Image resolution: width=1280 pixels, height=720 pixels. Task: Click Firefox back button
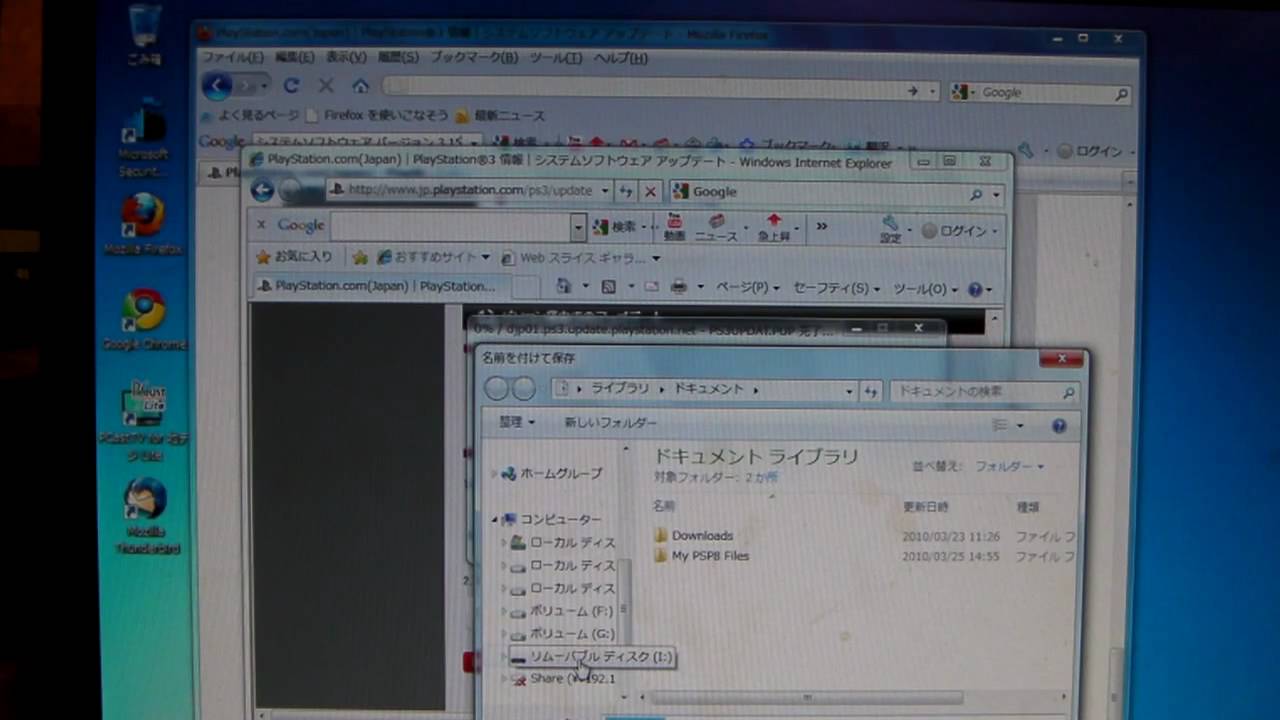click(x=217, y=86)
